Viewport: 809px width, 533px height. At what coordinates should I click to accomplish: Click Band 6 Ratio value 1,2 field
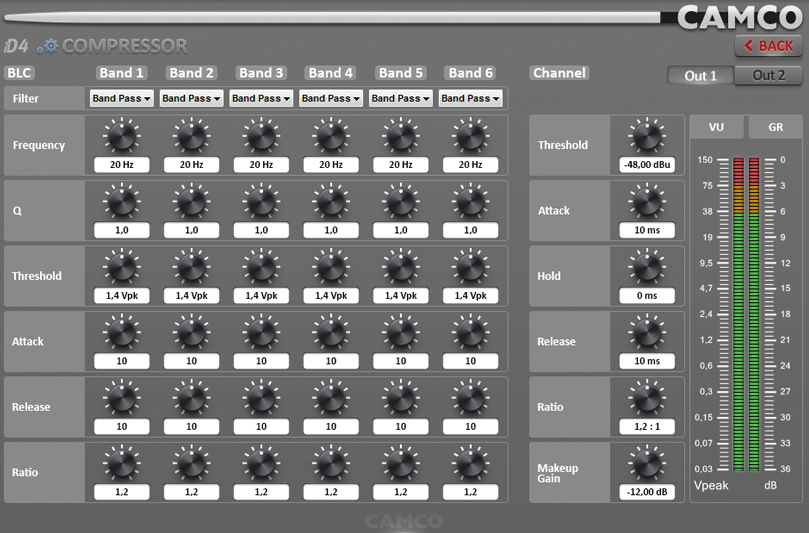pos(471,492)
